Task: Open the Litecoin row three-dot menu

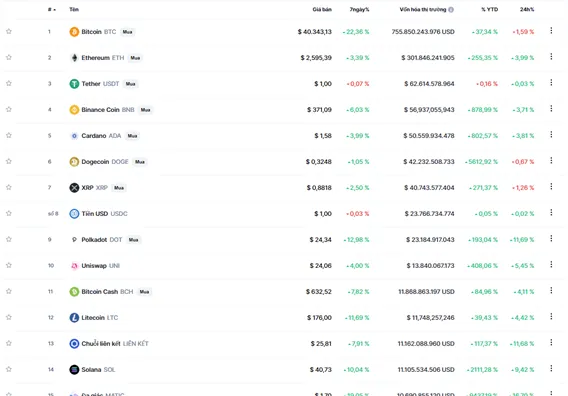Action: click(551, 316)
